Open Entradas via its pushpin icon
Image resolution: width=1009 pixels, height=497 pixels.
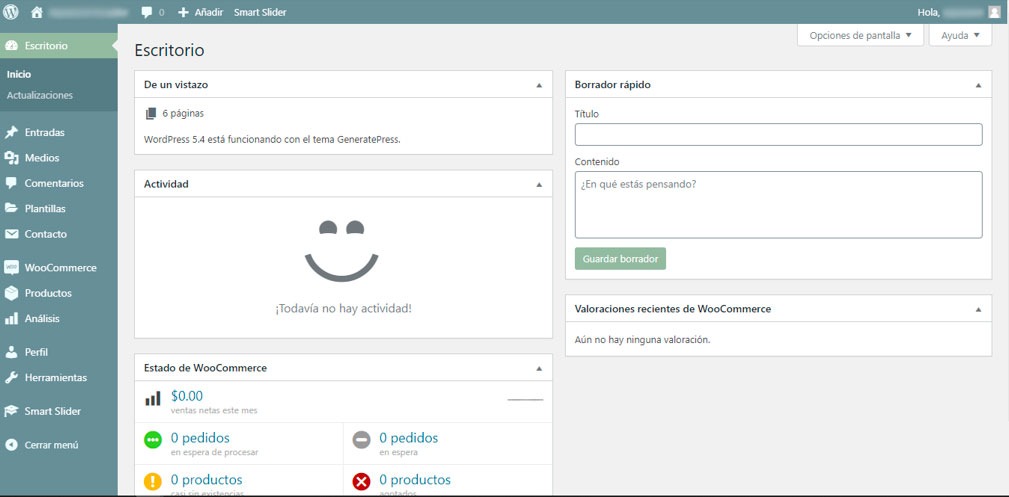coord(12,132)
